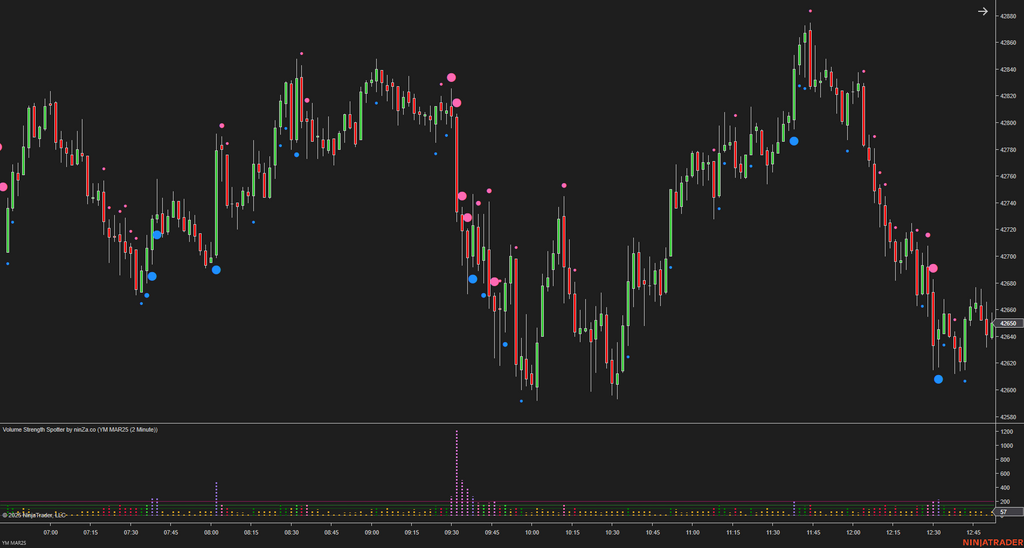Click the 42740 price axis label
Screen dimensions: 1024x548
[x=1008, y=203]
